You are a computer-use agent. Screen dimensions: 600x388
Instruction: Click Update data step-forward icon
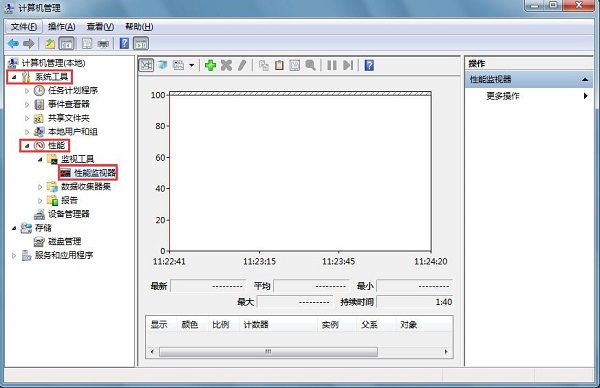coord(348,65)
